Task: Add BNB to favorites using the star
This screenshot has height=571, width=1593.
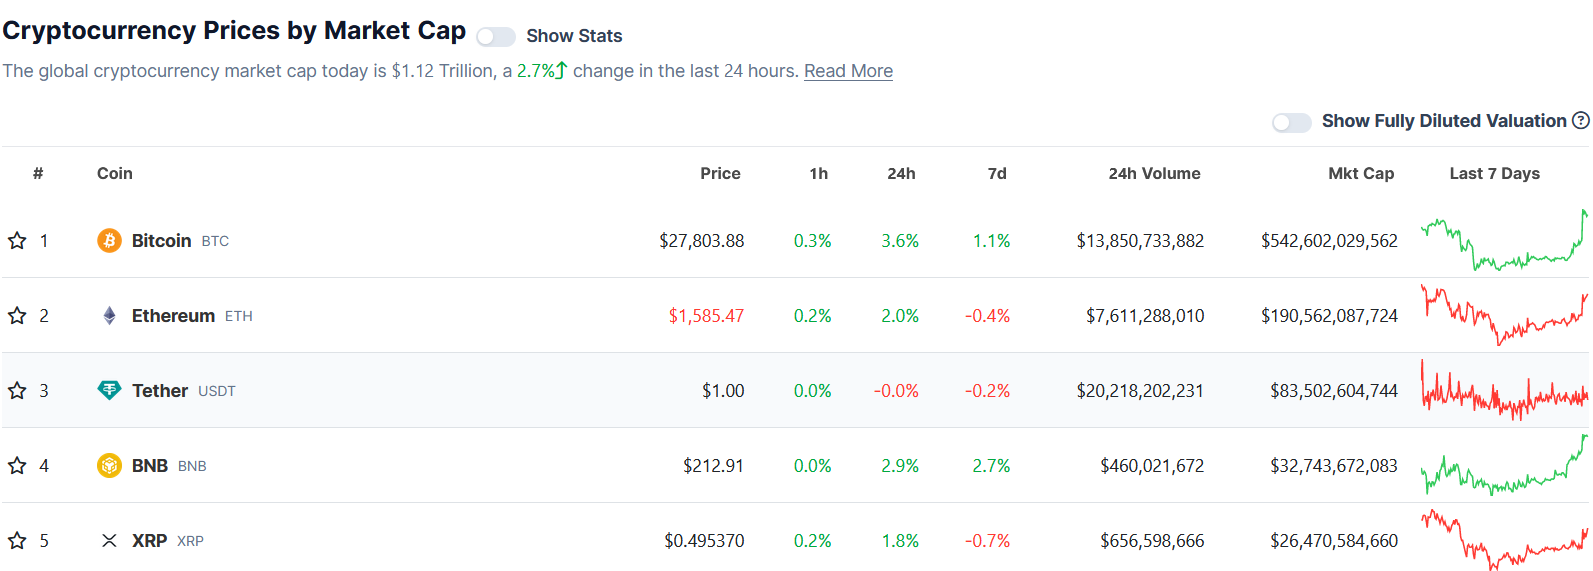Action: click(17, 466)
